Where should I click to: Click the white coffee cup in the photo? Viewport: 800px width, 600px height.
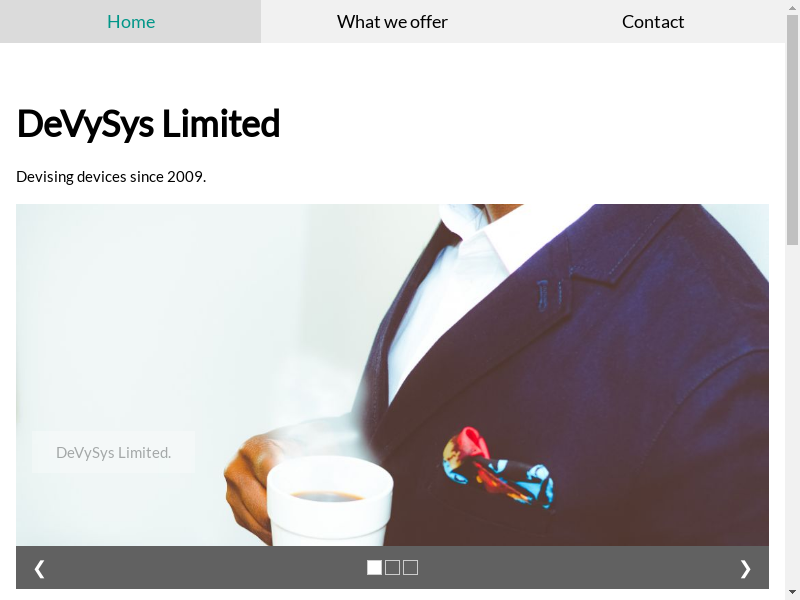click(x=330, y=501)
